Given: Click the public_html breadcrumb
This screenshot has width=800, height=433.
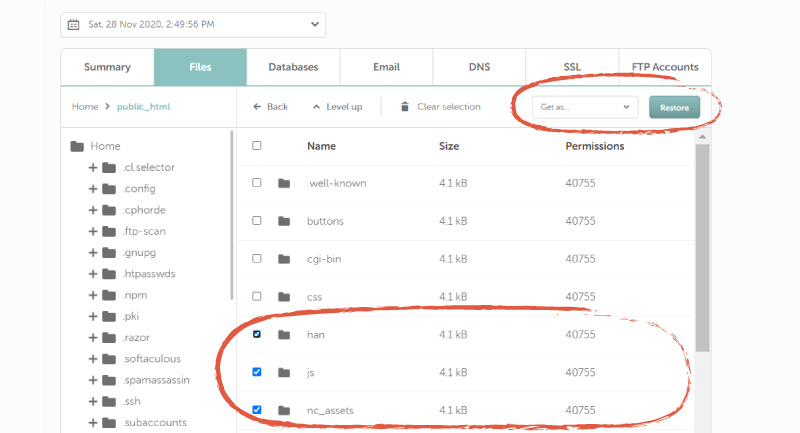Looking at the screenshot, I should [x=143, y=107].
